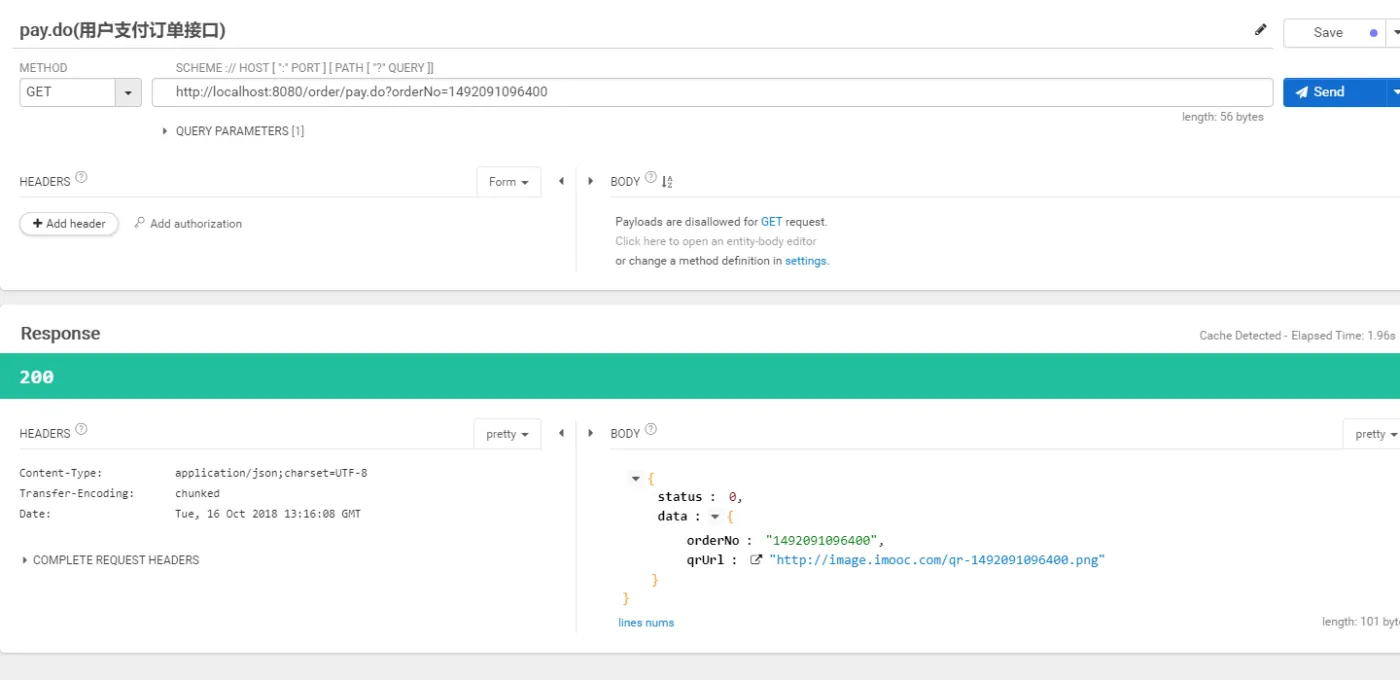The height and width of the screenshot is (680, 1400).
Task: Expand COMPLETE REQUEST HEADERS
Action: 110,560
